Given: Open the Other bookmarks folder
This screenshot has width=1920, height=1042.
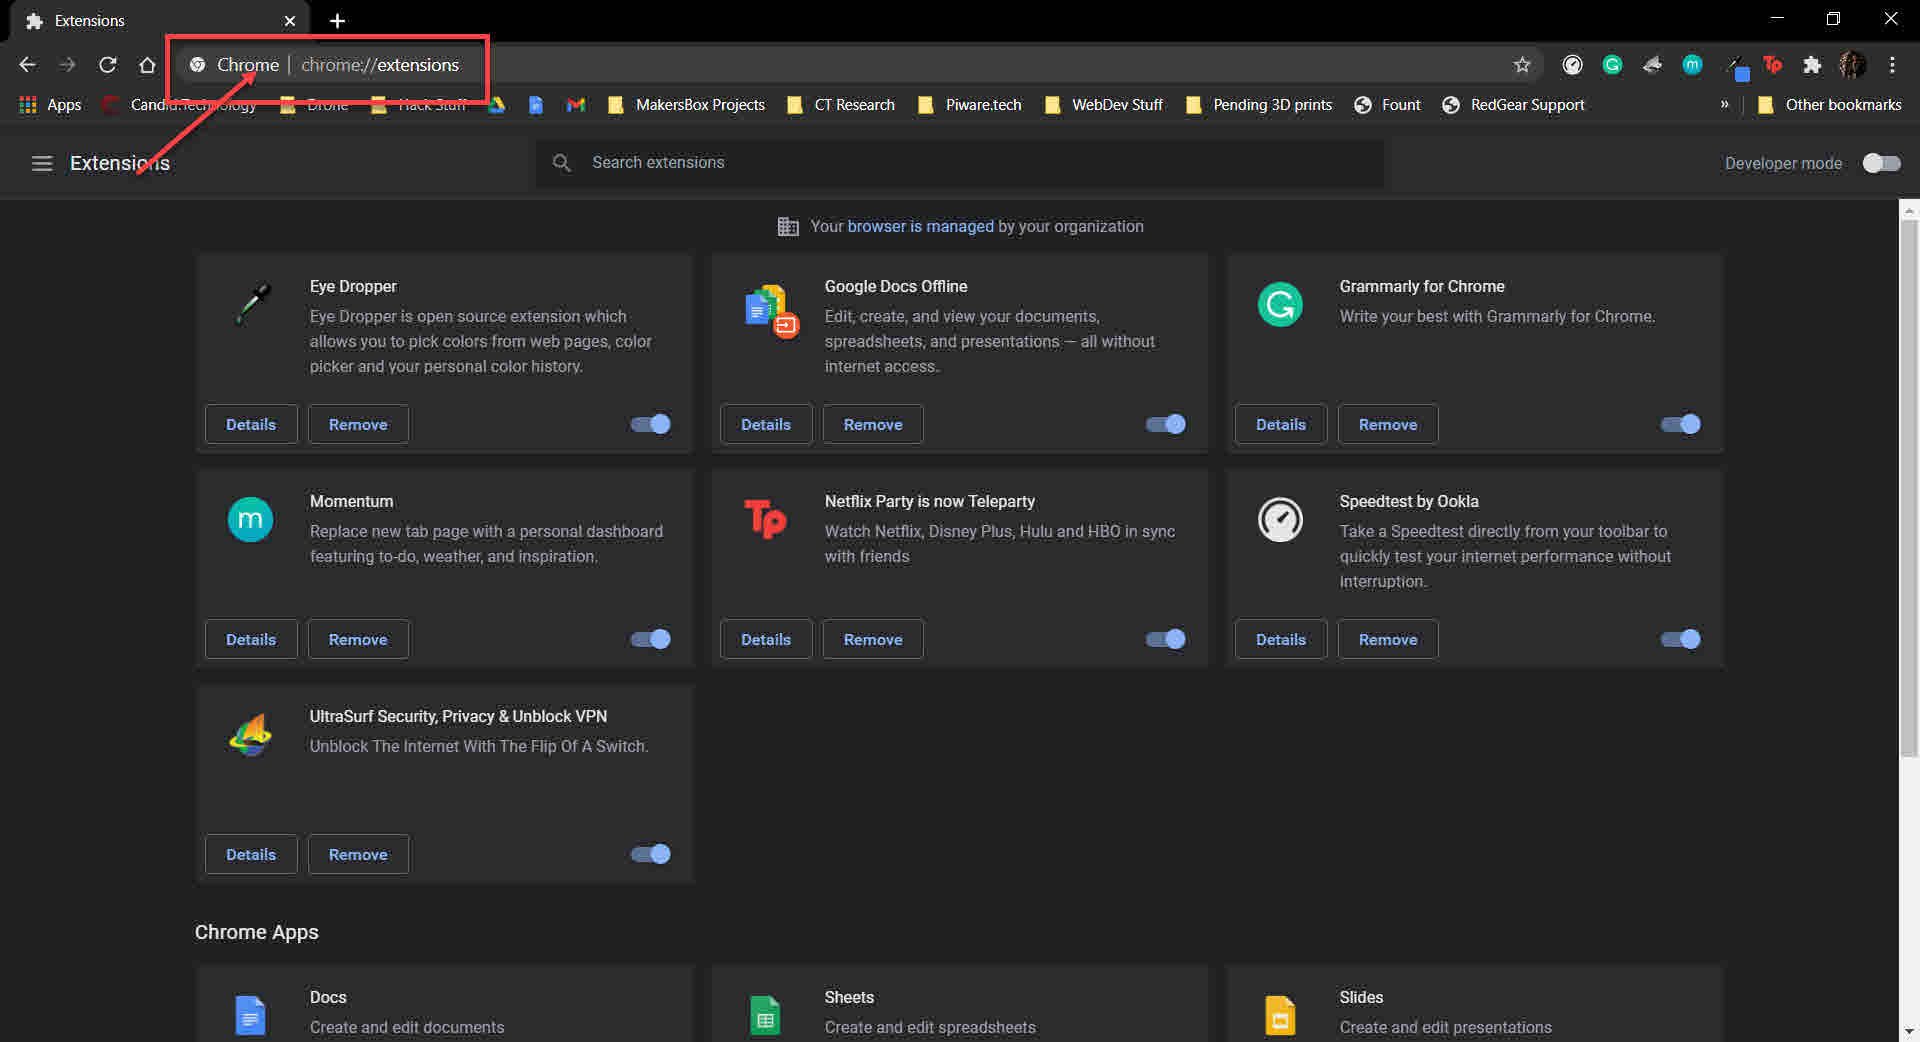Looking at the screenshot, I should point(1830,104).
